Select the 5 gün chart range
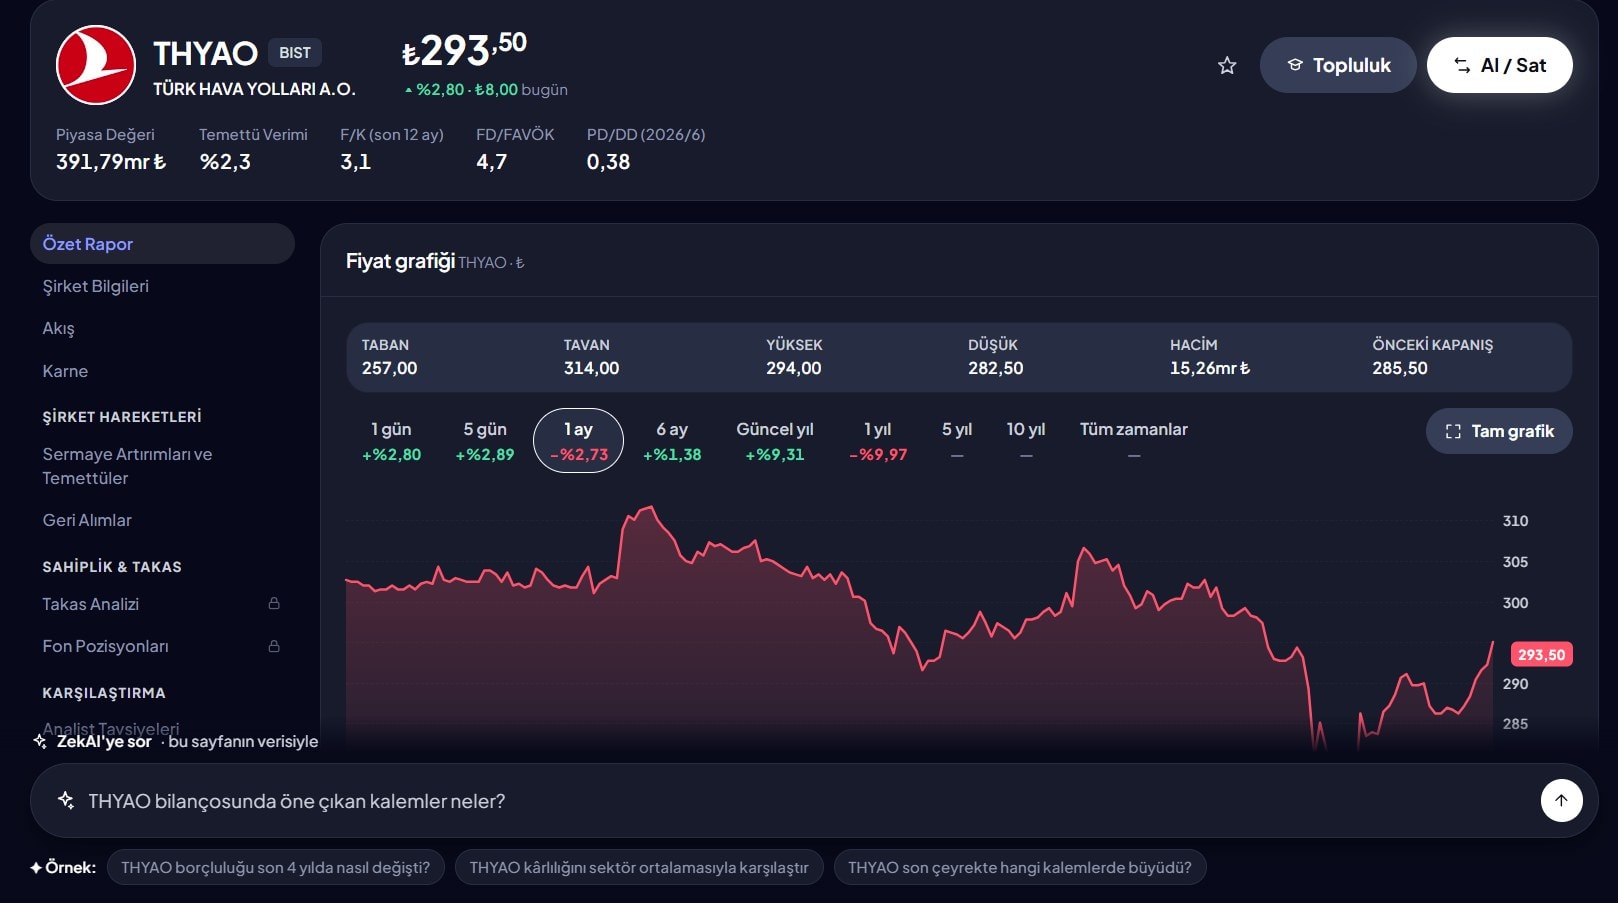This screenshot has width=1618, height=903. (x=485, y=441)
